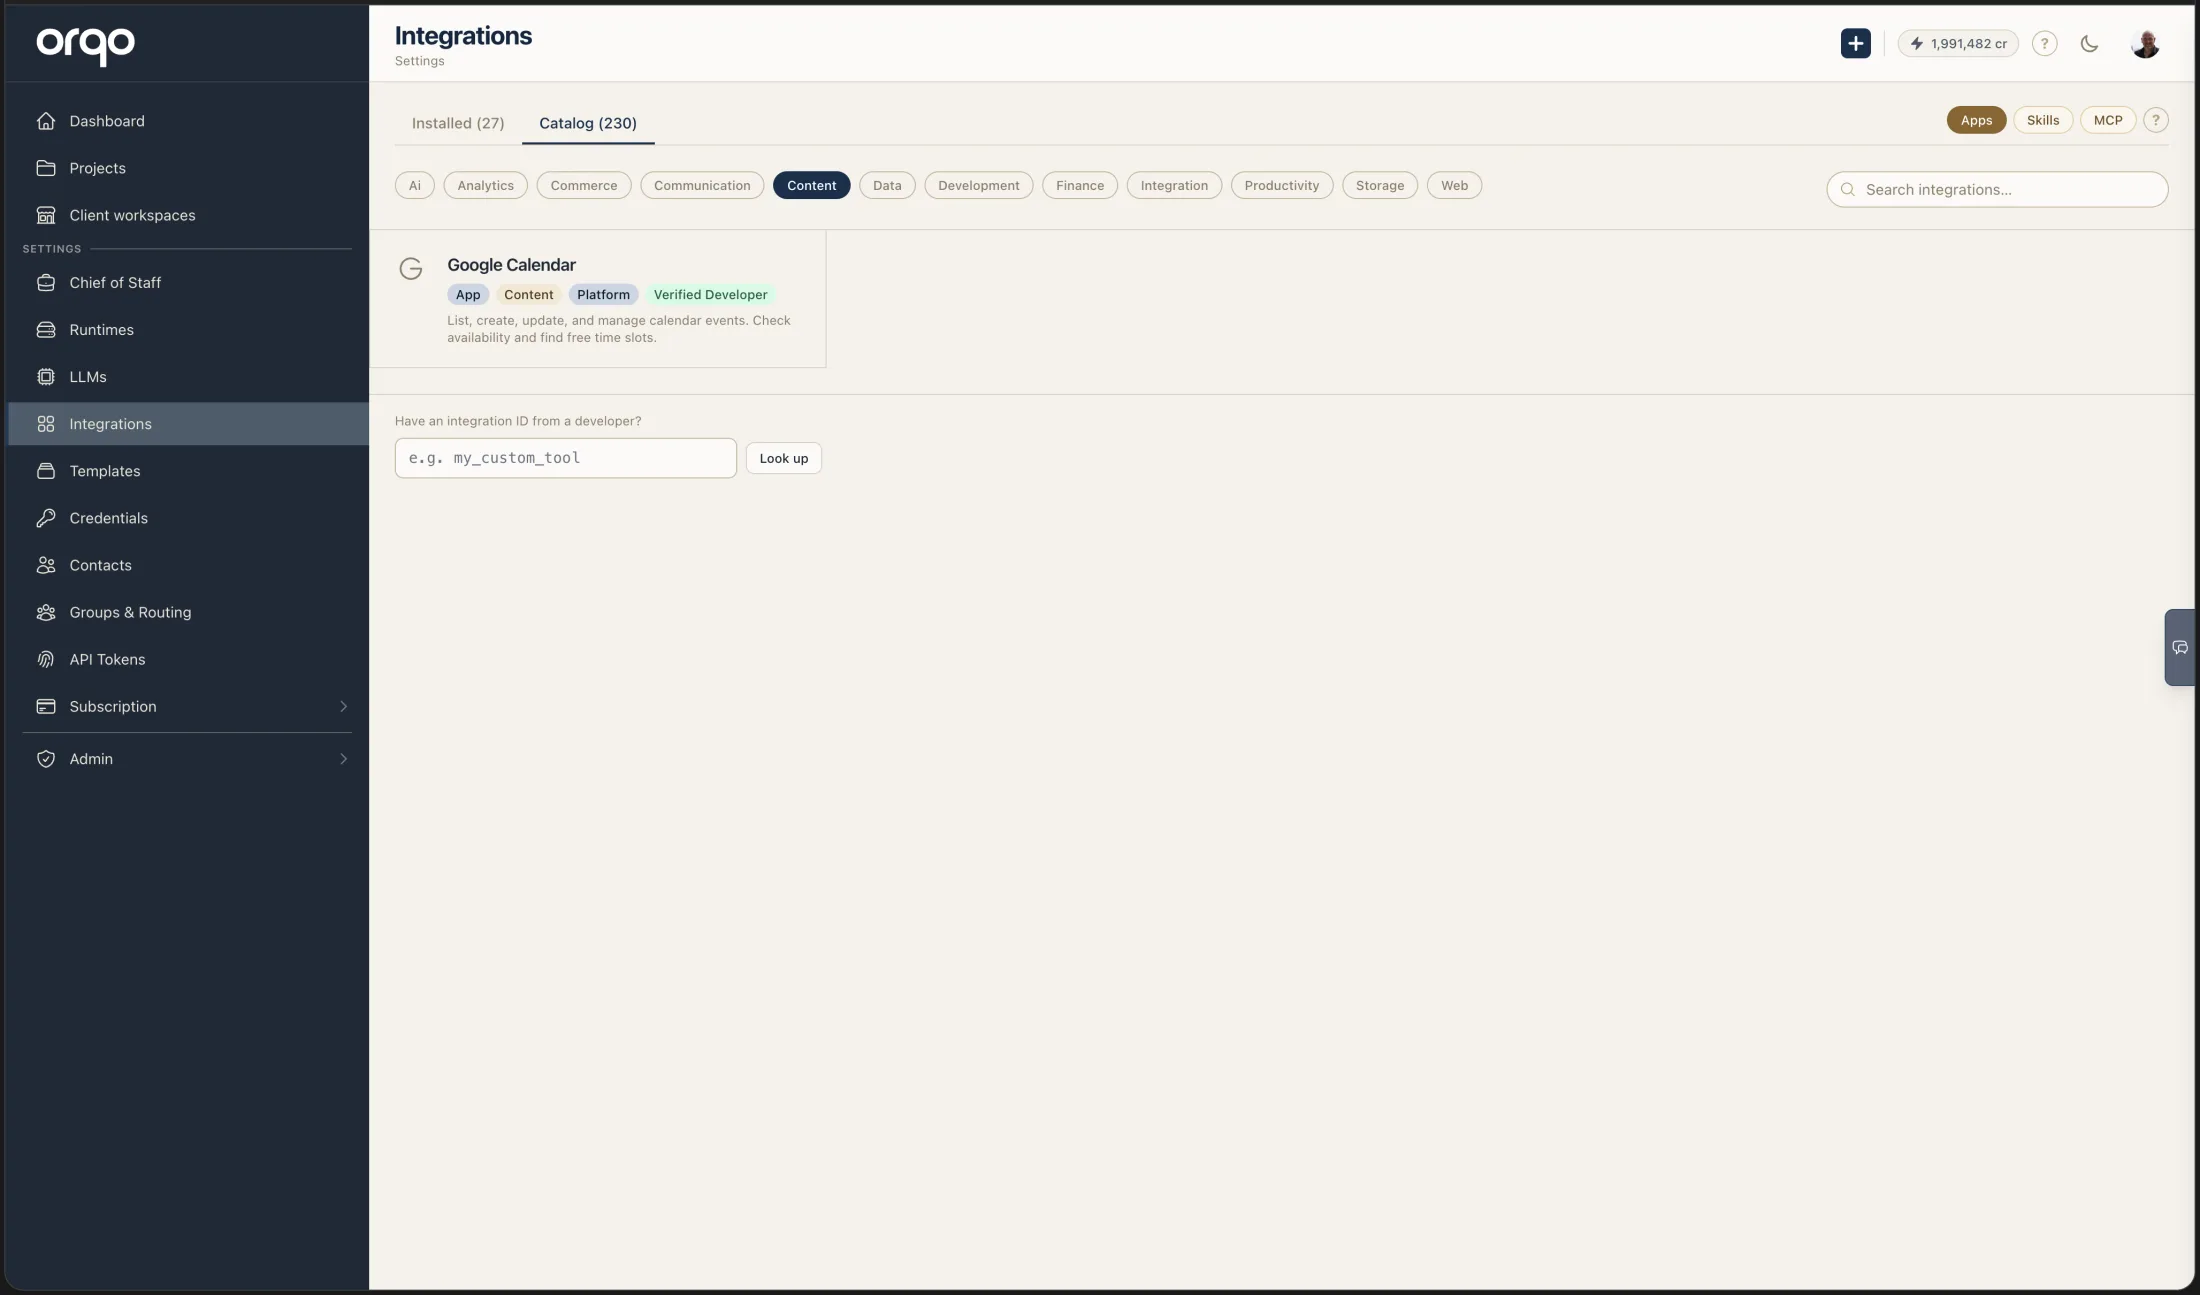Open Client workspaces via its storefront icon
The width and height of the screenshot is (2200, 1295).
coord(46,215)
